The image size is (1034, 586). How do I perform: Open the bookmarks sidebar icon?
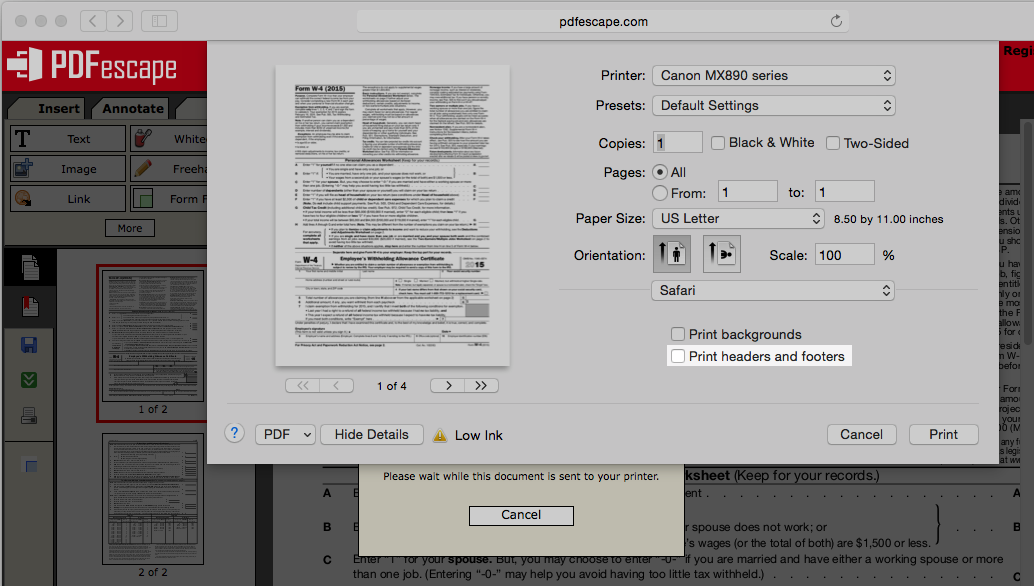coord(30,306)
